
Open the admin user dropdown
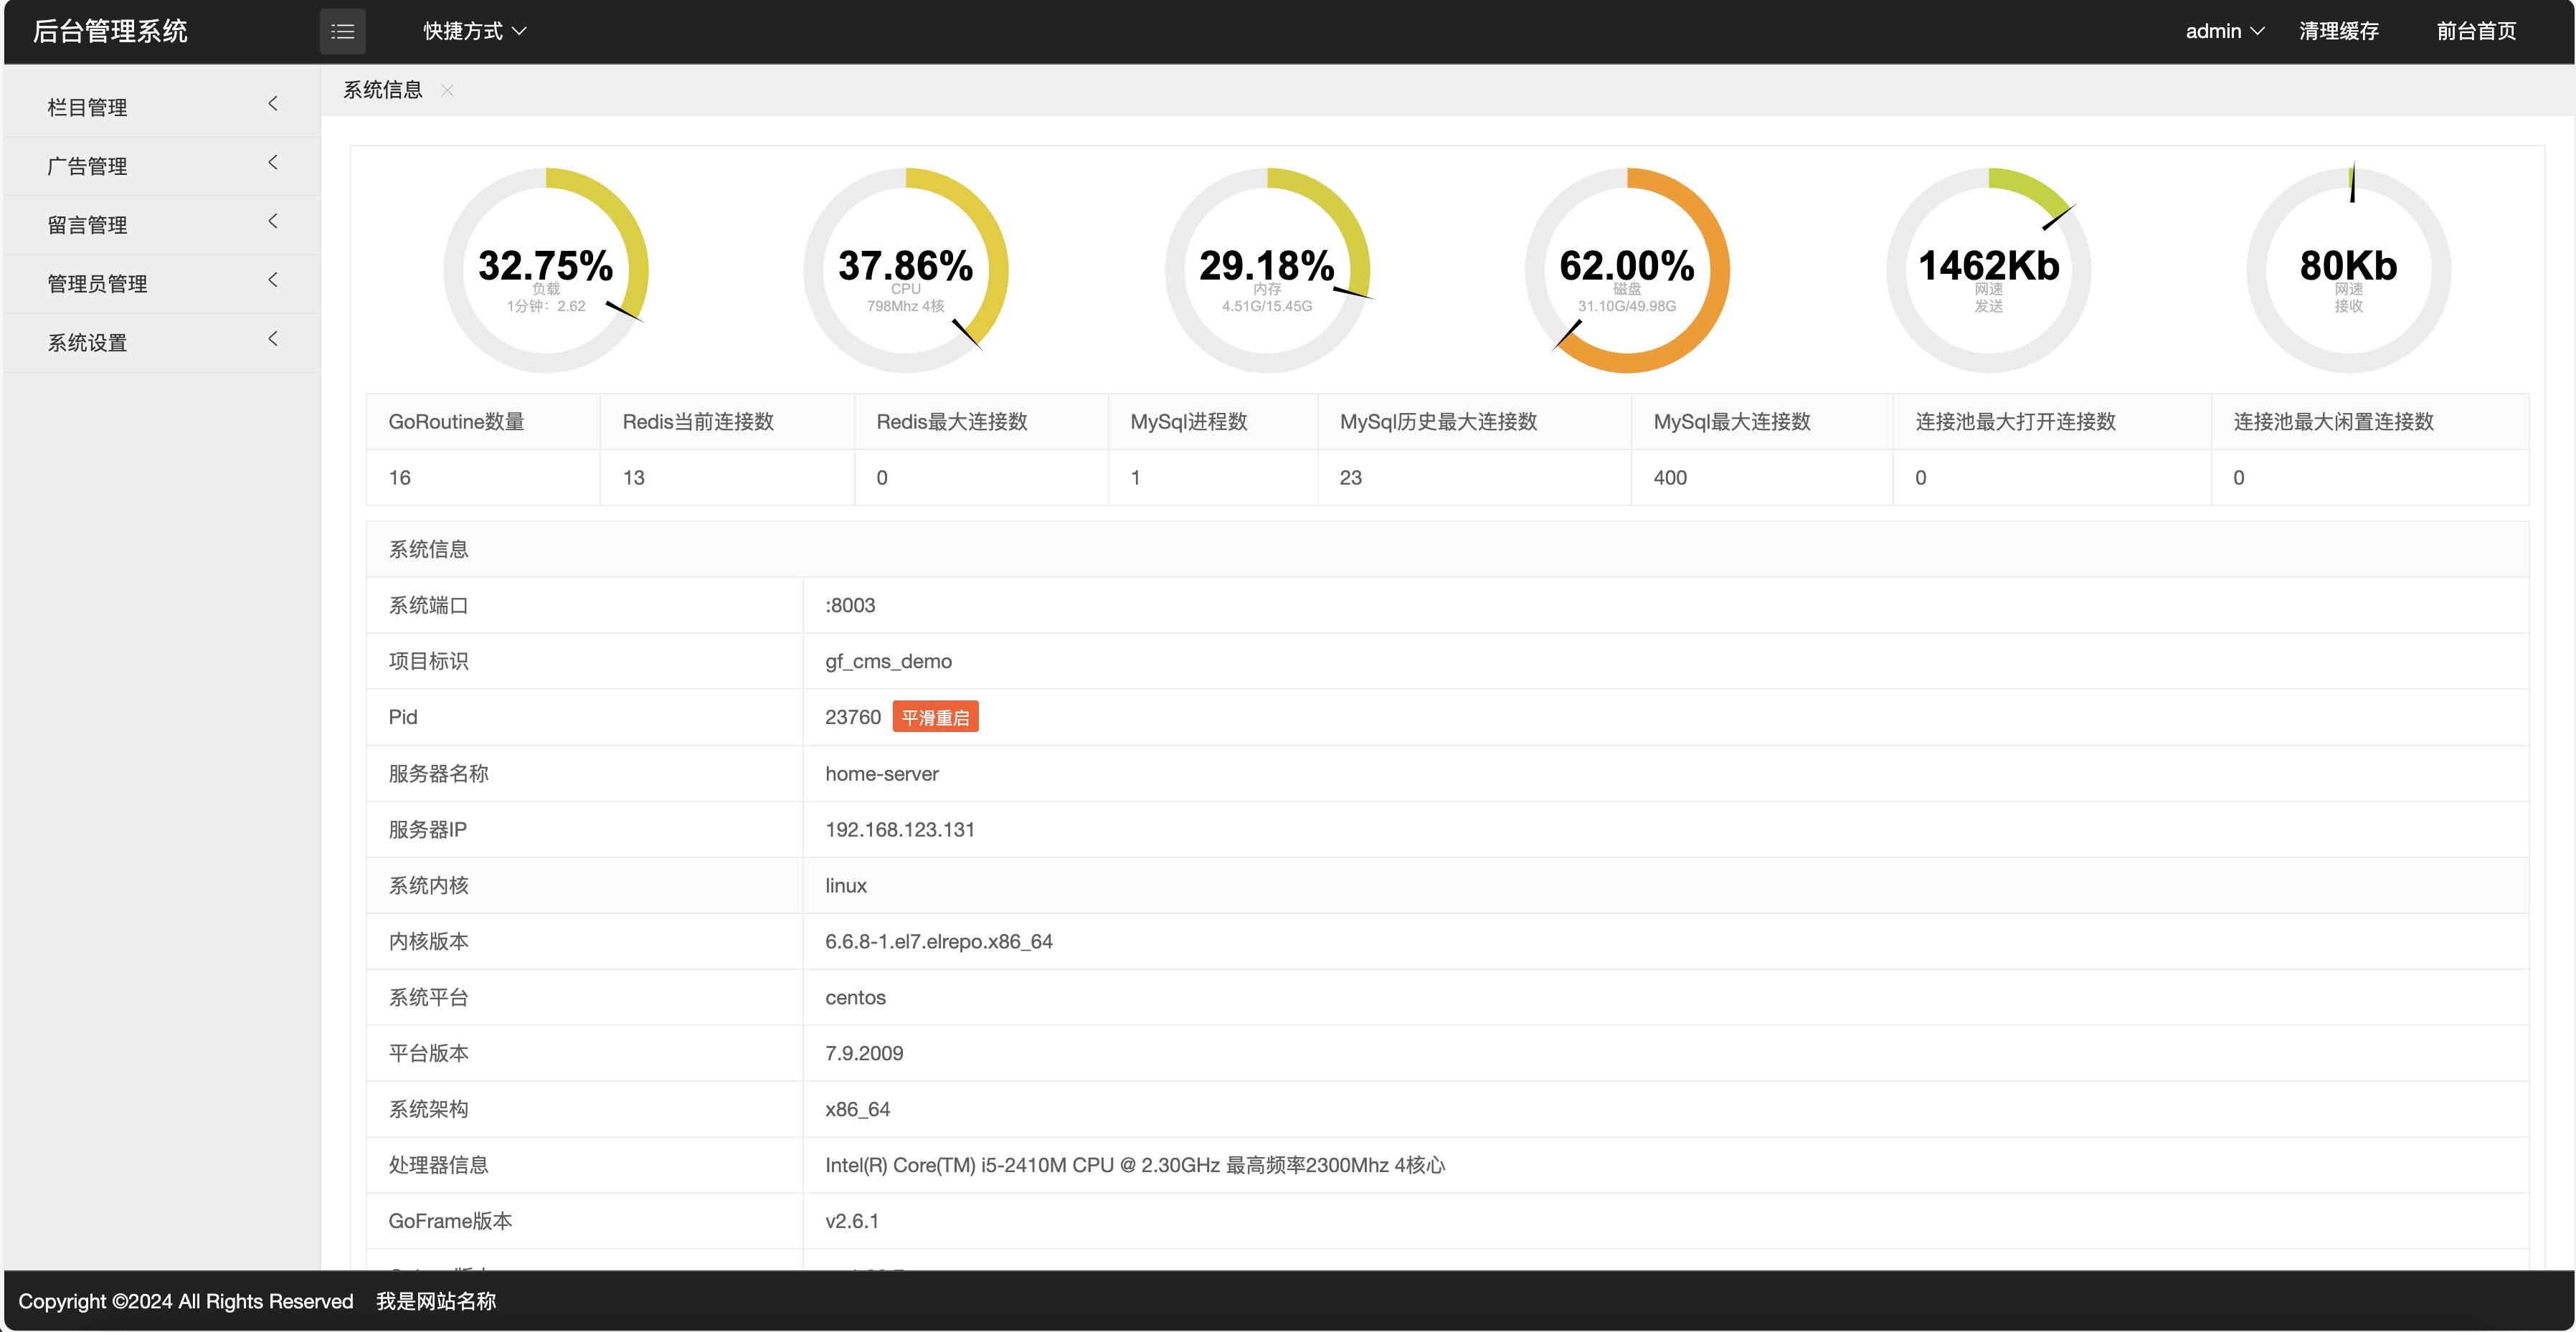2224,31
